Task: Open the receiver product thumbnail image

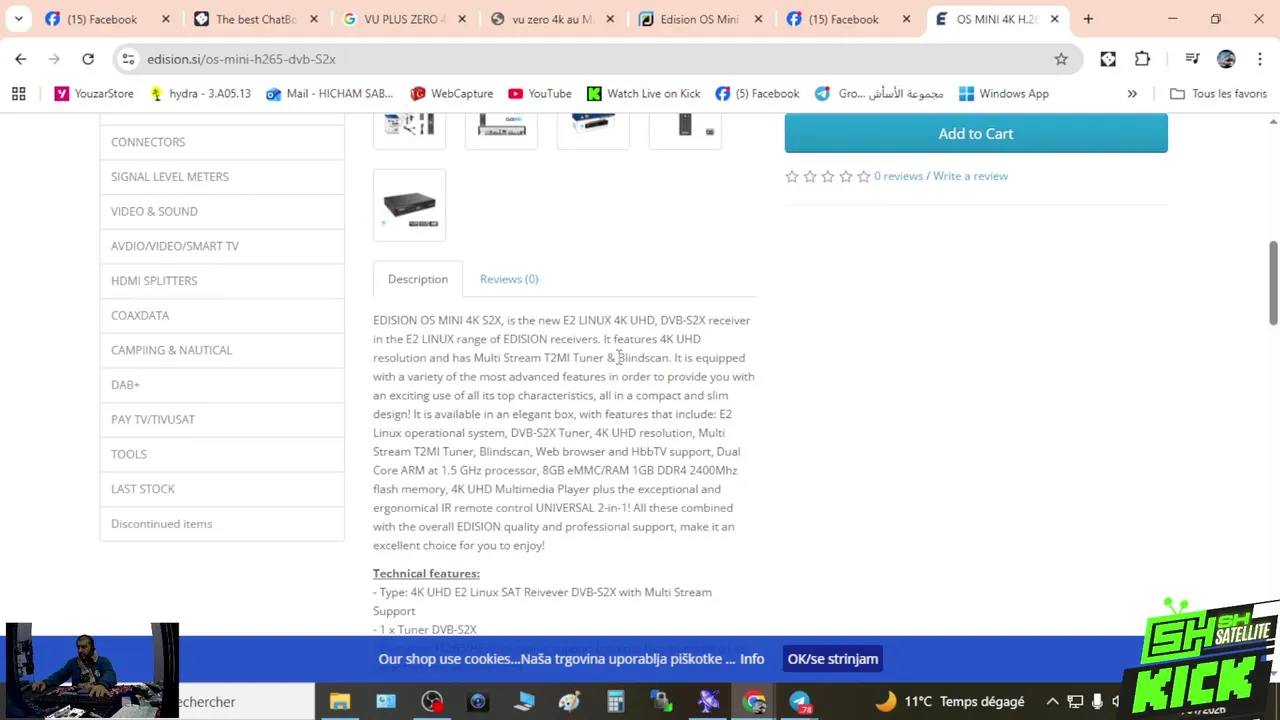Action: click(x=409, y=205)
